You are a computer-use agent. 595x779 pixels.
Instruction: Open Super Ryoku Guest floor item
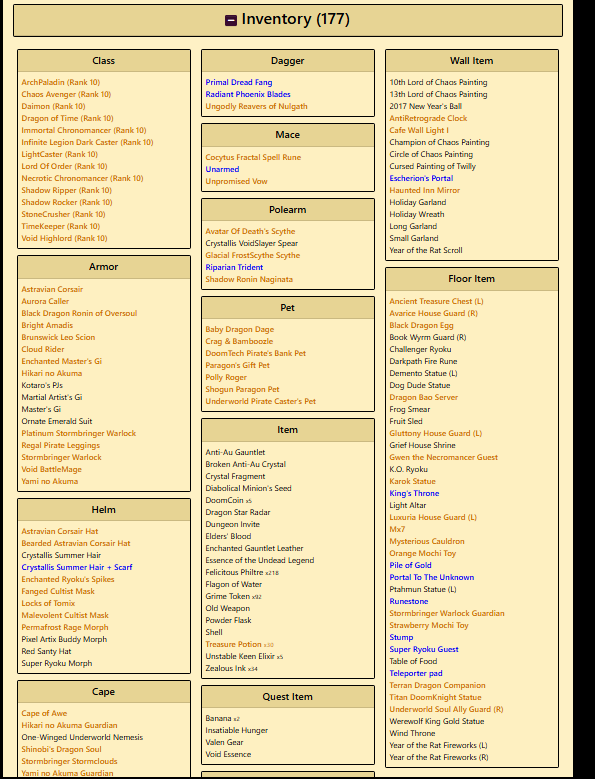click(424, 649)
